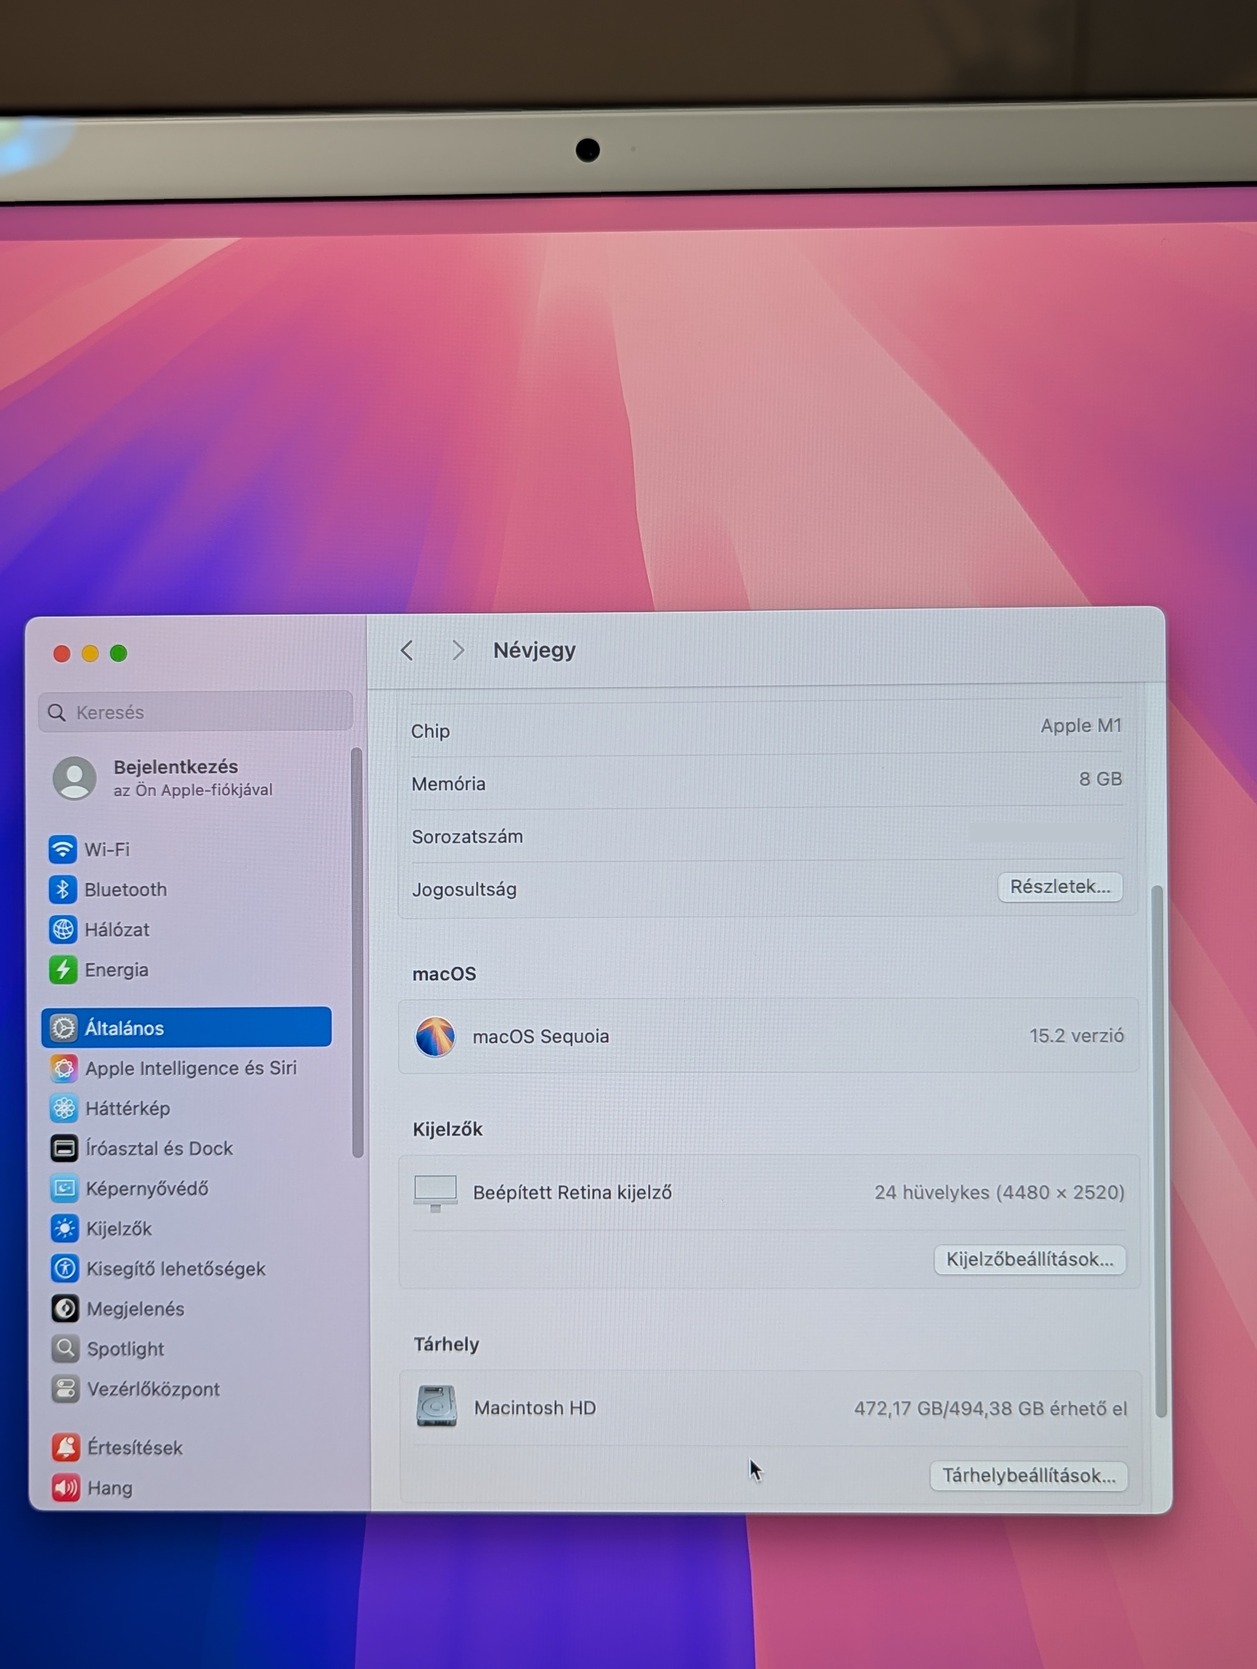Viewport: 1257px width, 1669px height.
Task: Open Íróasztal és Dock icon
Action: pyautogui.click(x=64, y=1148)
